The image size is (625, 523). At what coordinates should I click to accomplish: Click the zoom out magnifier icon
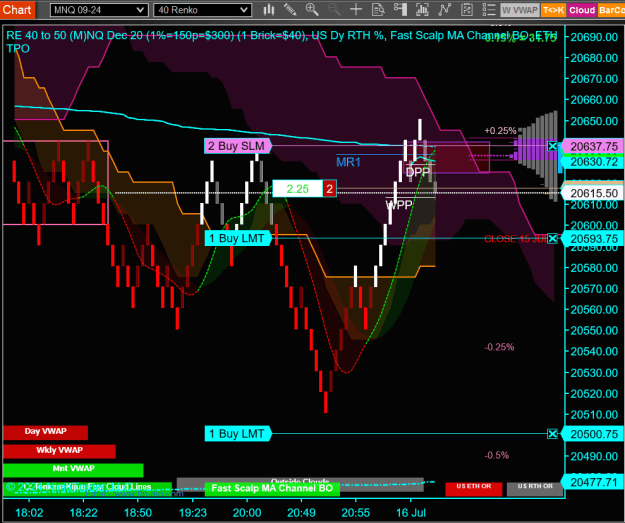(334, 10)
